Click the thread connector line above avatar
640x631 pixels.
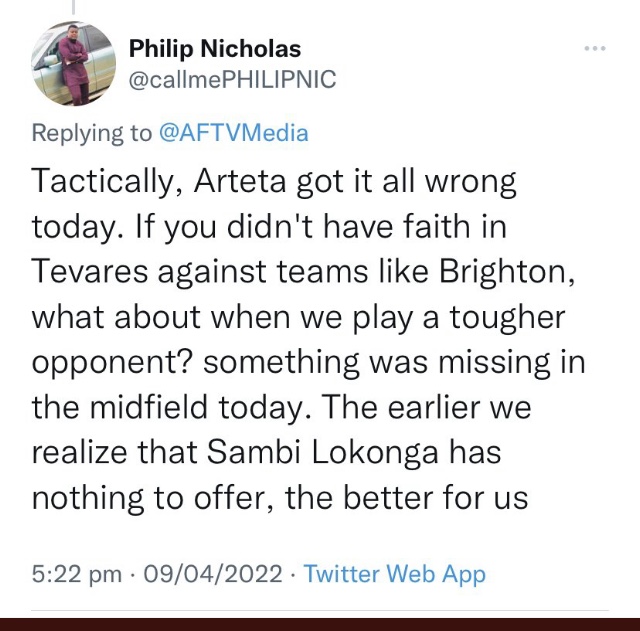coord(73,7)
